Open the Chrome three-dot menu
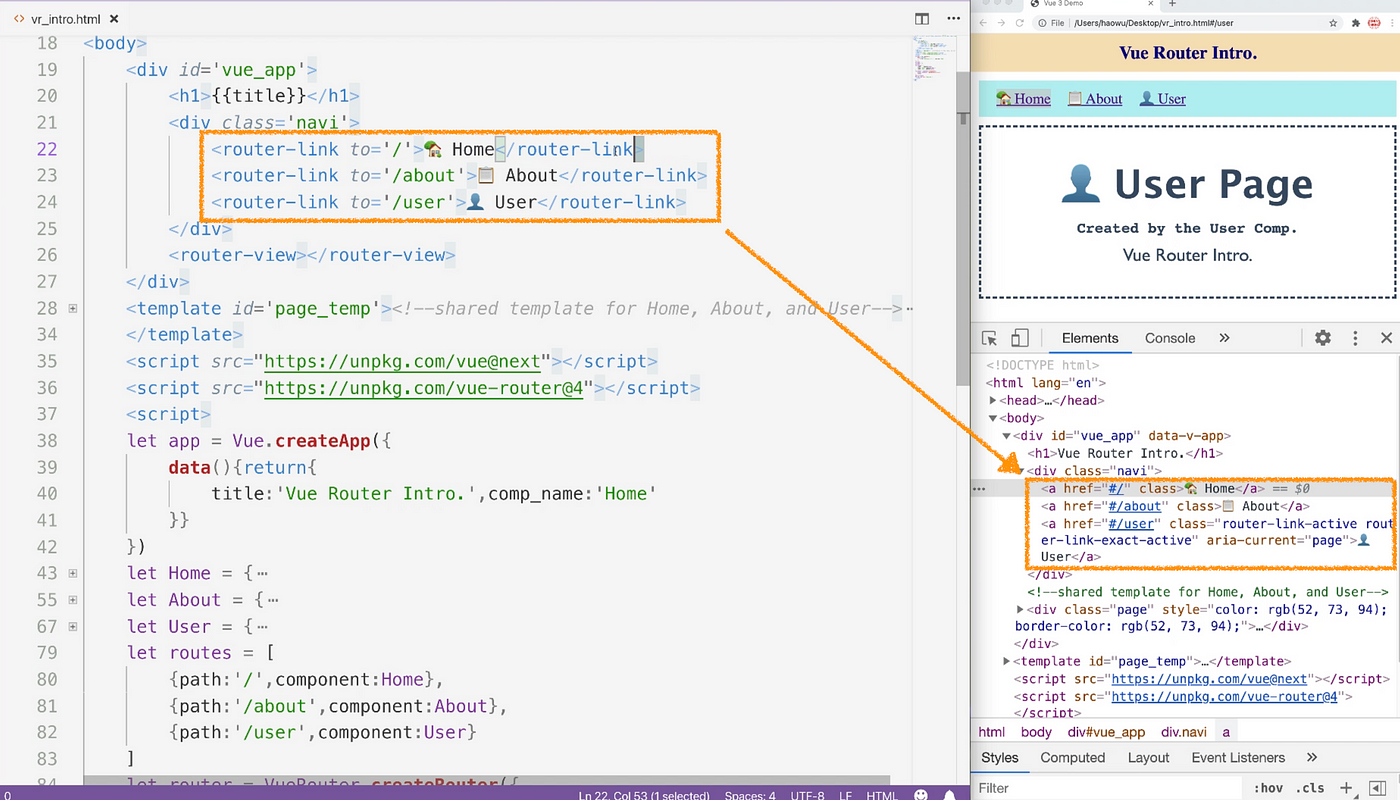This screenshot has width=1400, height=800. 1394,23
